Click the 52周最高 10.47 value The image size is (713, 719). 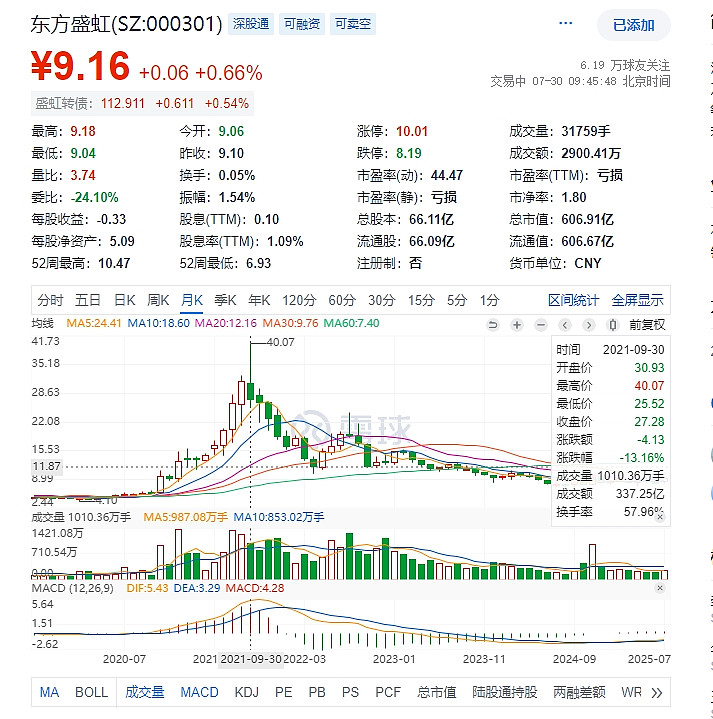114,264
